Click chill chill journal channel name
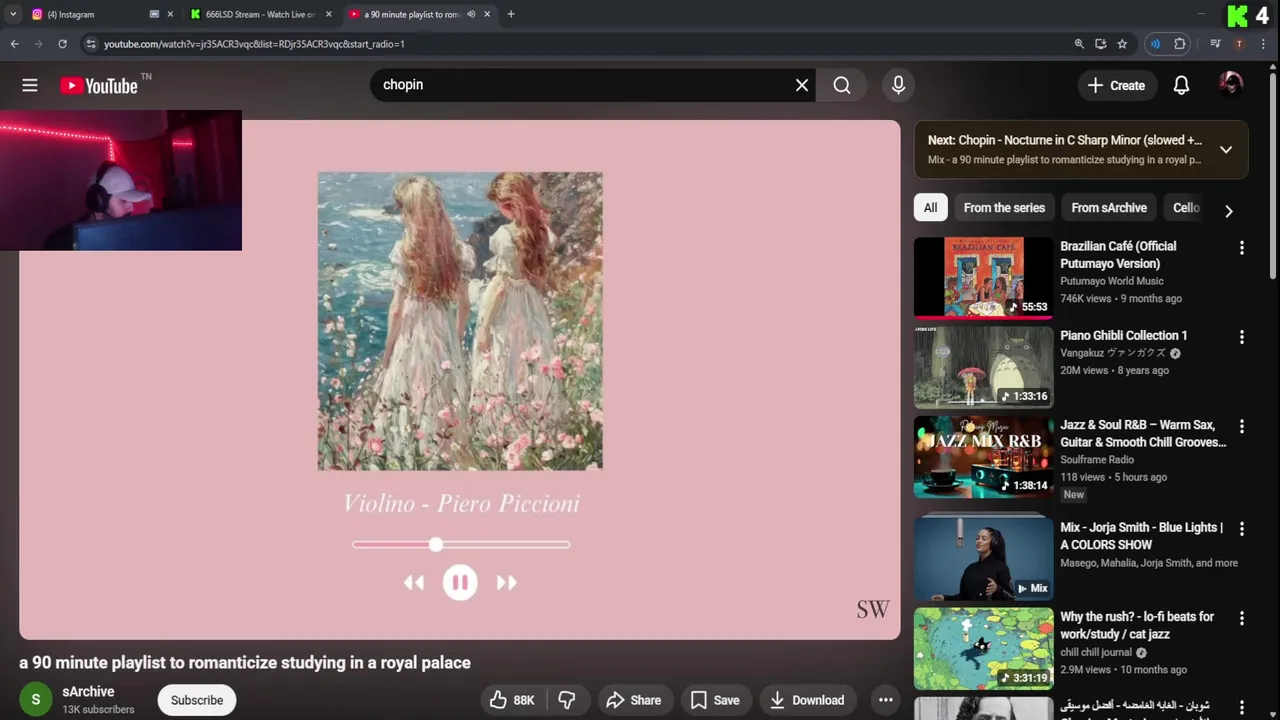1280x720 pixels. coord(1096,652)
